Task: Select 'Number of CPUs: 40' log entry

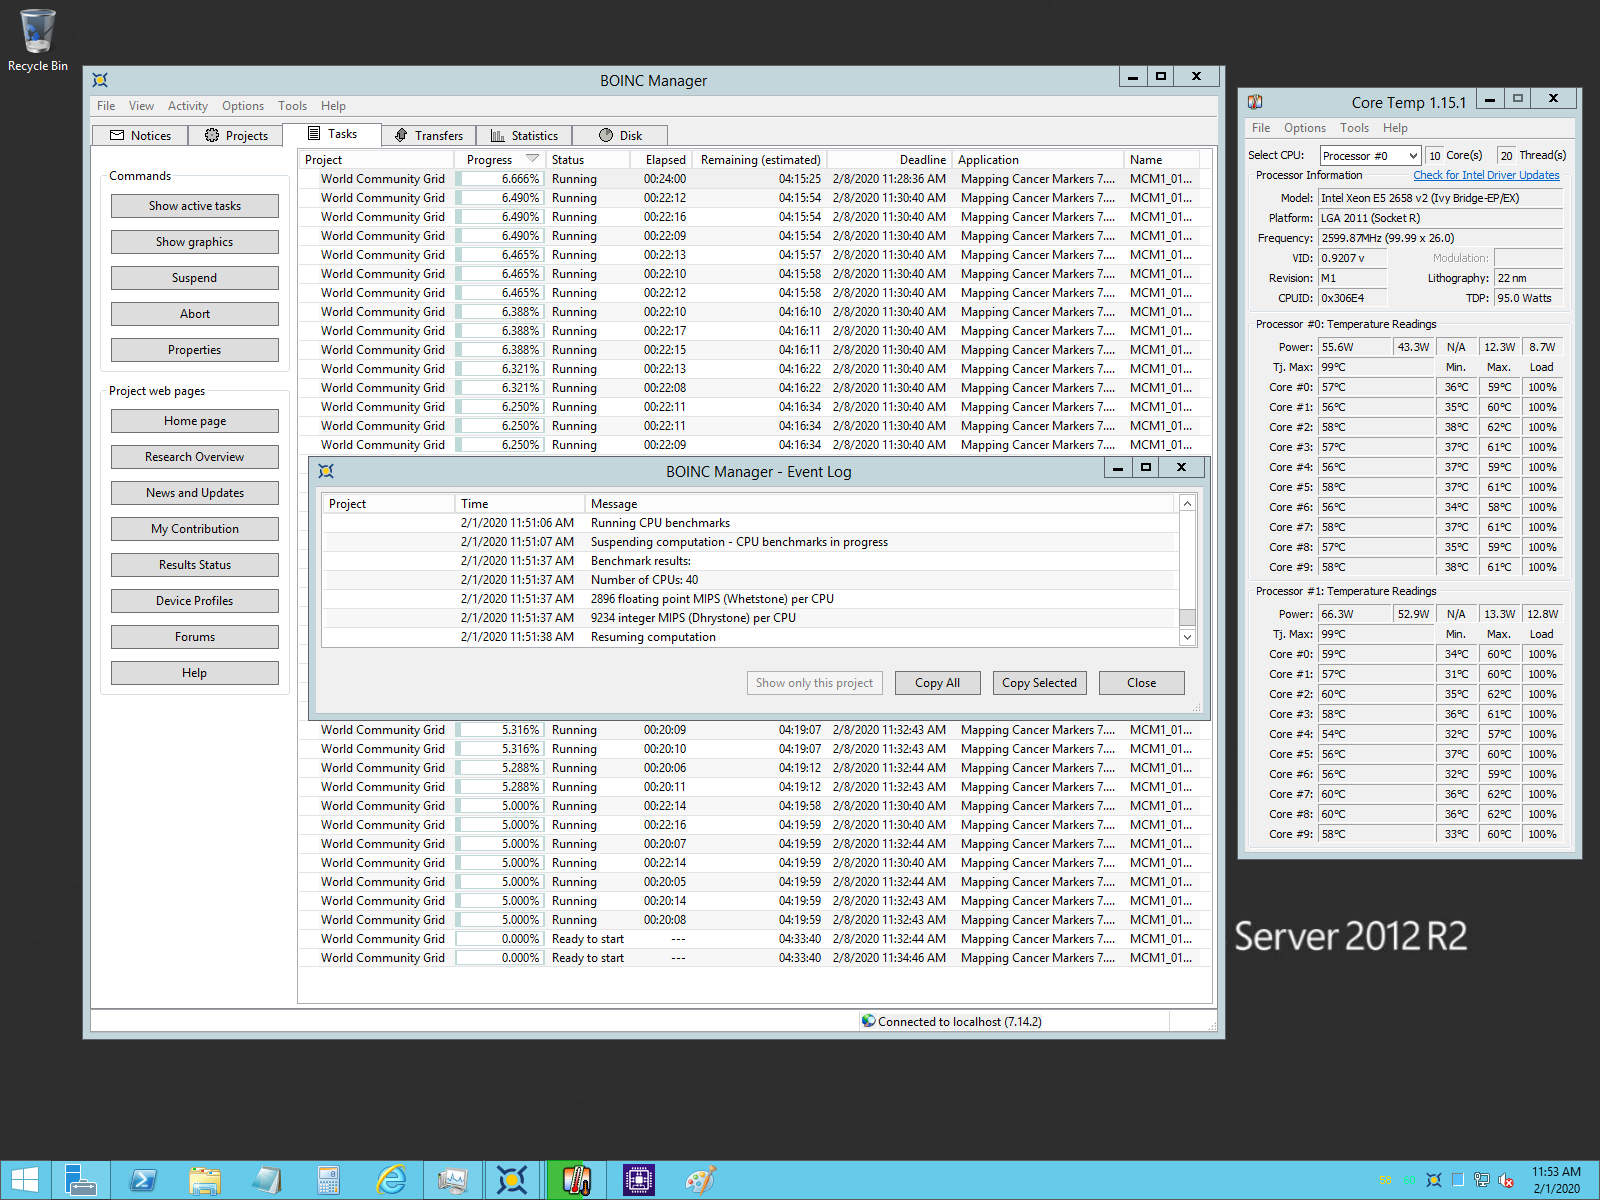Action: (750, 580)
